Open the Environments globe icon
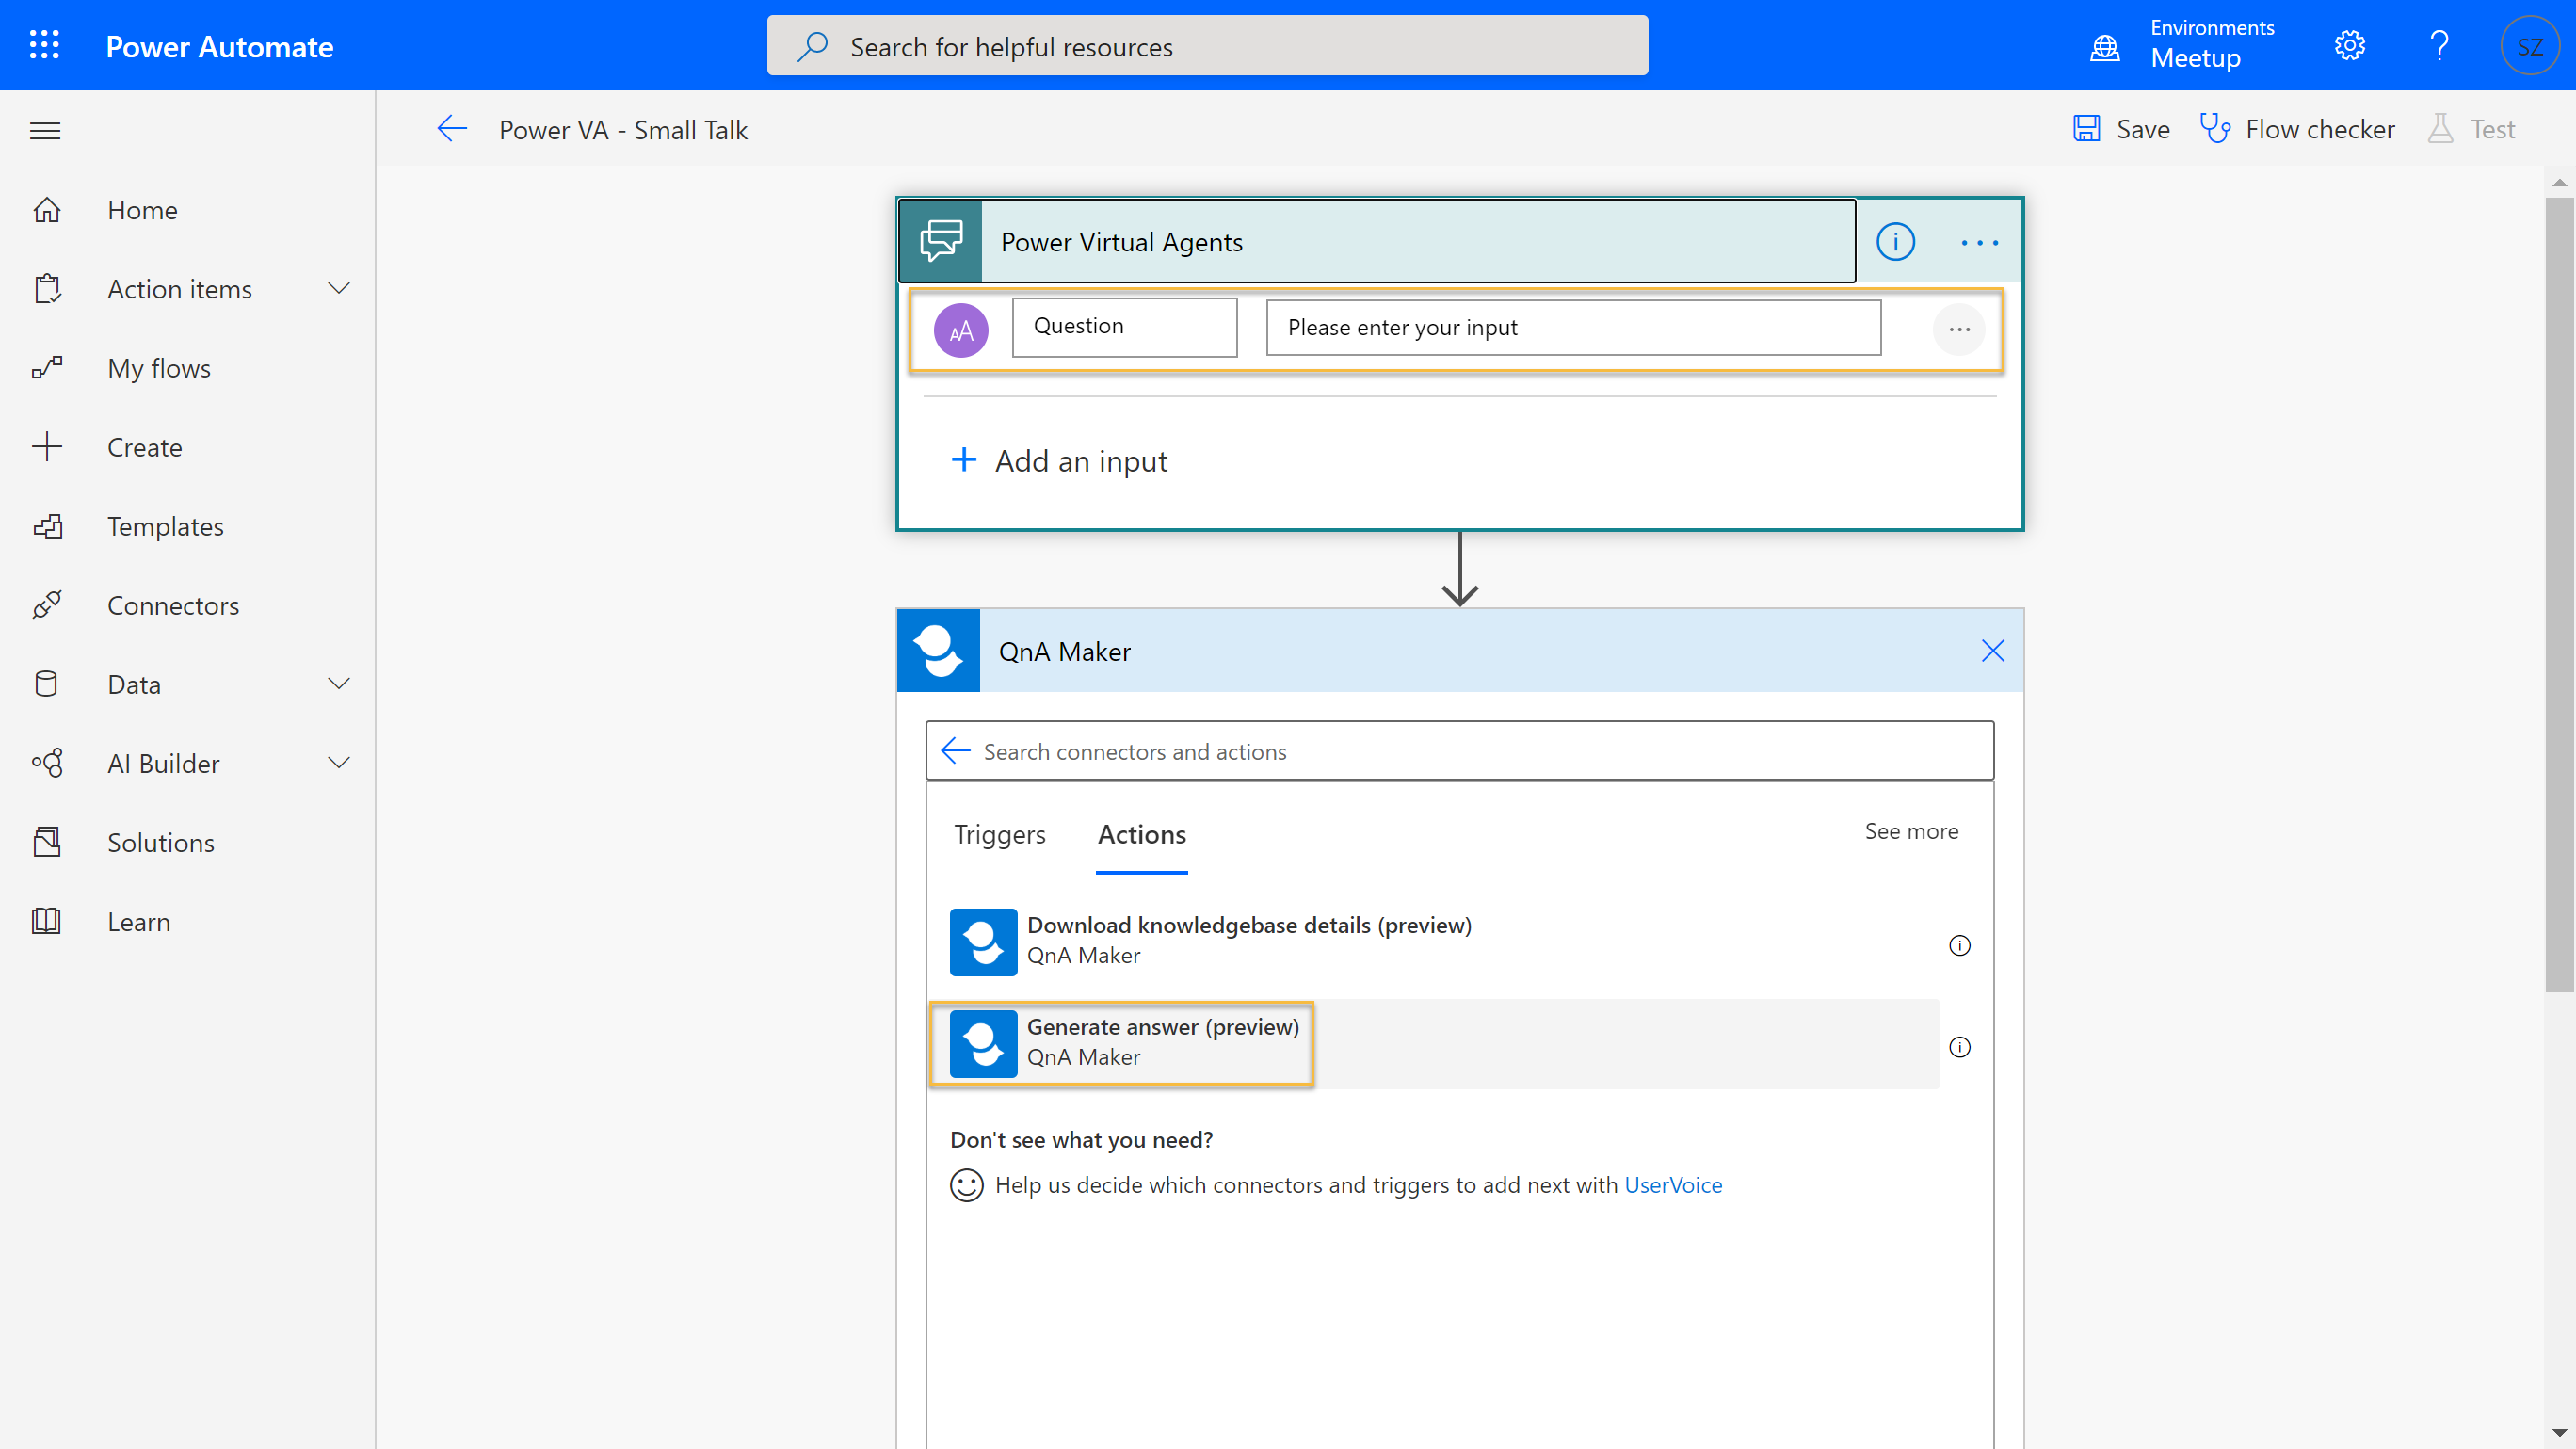 [2104, 46]
